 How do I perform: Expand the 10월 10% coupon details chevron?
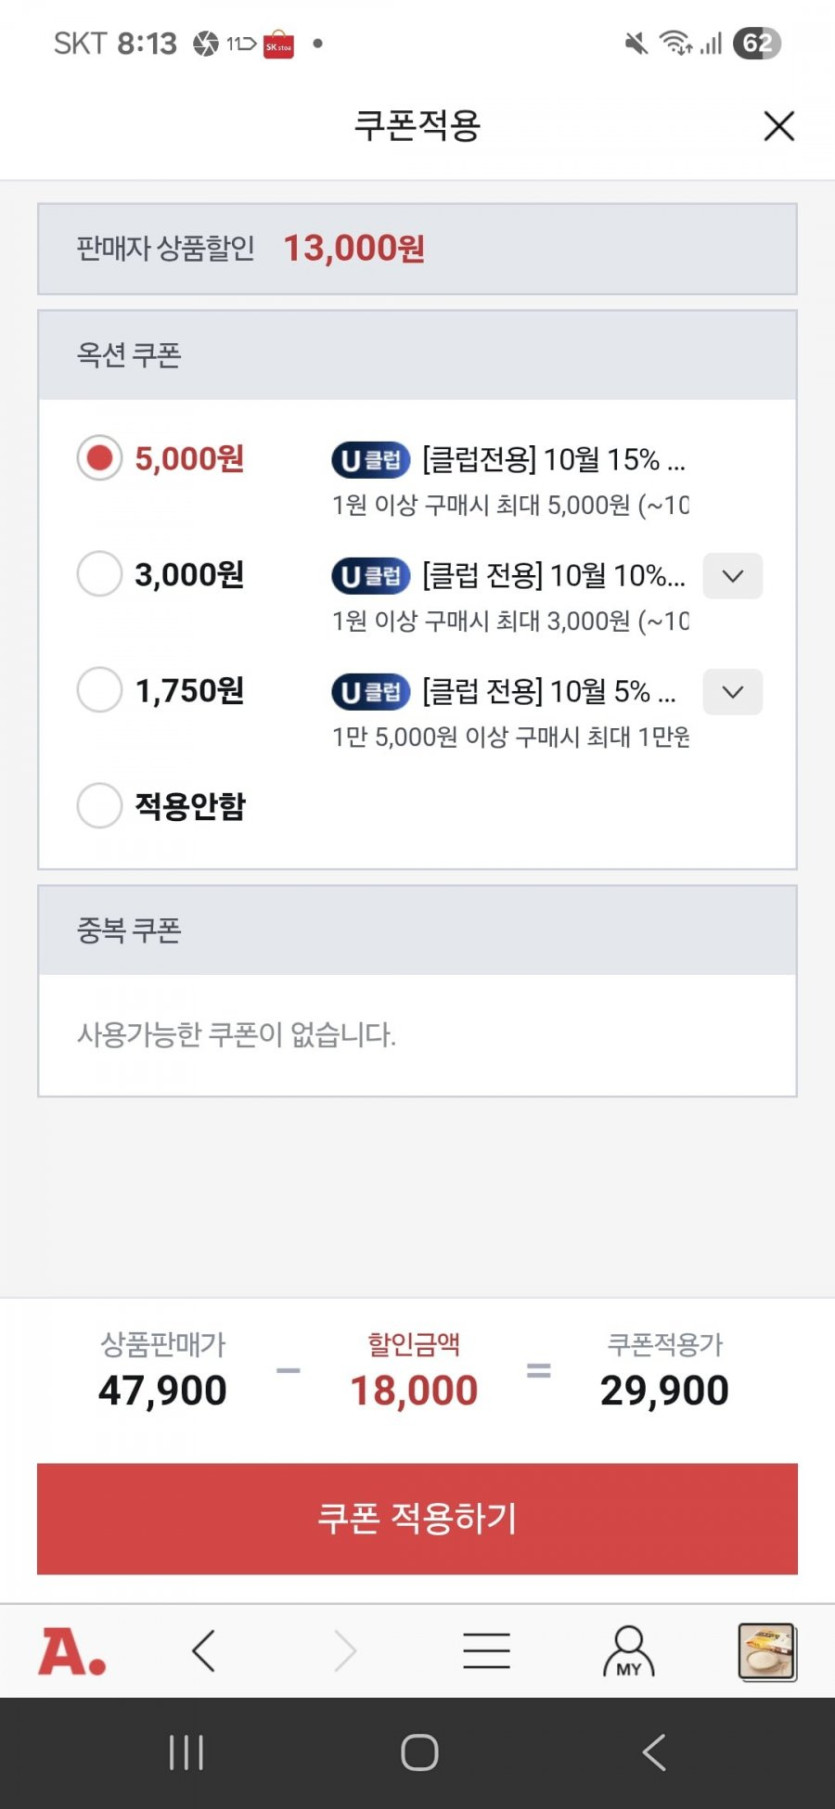[x=732, y=576]
